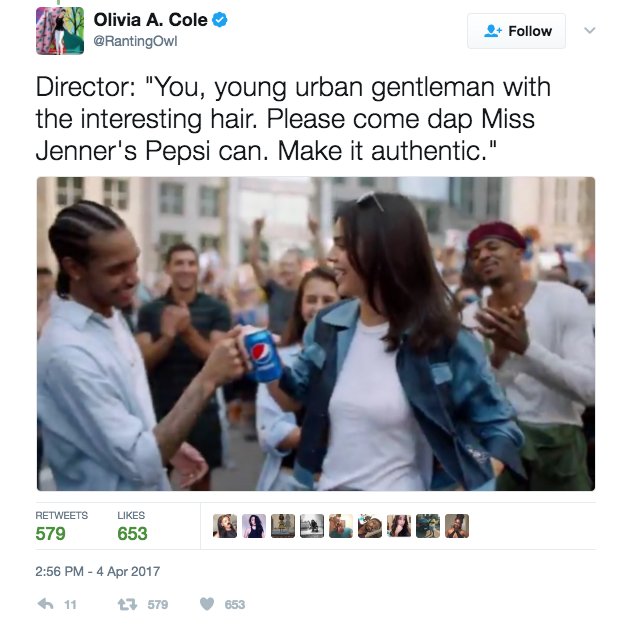634x644 pixels.
Task: Expand the tweet options chevron
Action: [590, 30]
